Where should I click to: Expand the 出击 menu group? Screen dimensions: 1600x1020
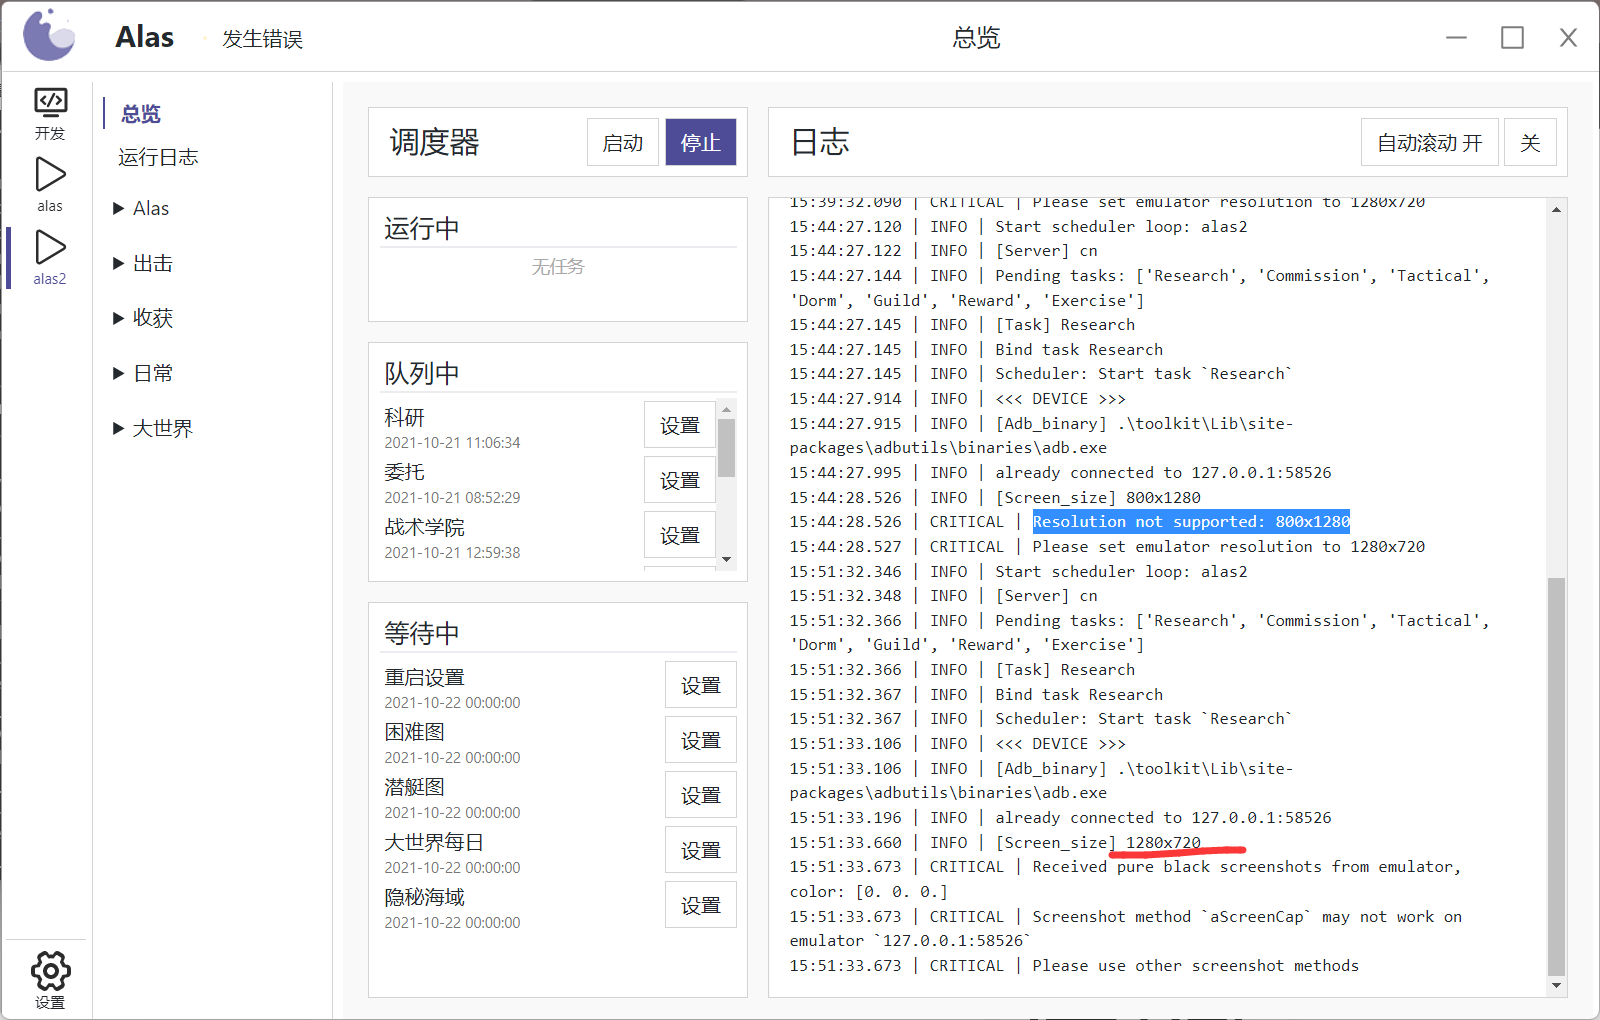[143, 263]
